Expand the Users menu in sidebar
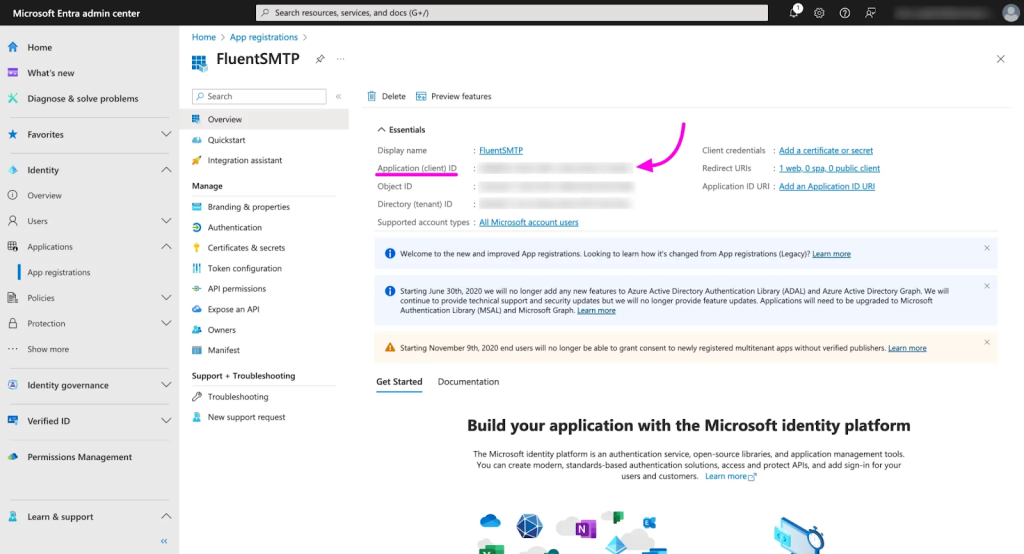Viewport: 1024px width, 554px height. [166, 221]
